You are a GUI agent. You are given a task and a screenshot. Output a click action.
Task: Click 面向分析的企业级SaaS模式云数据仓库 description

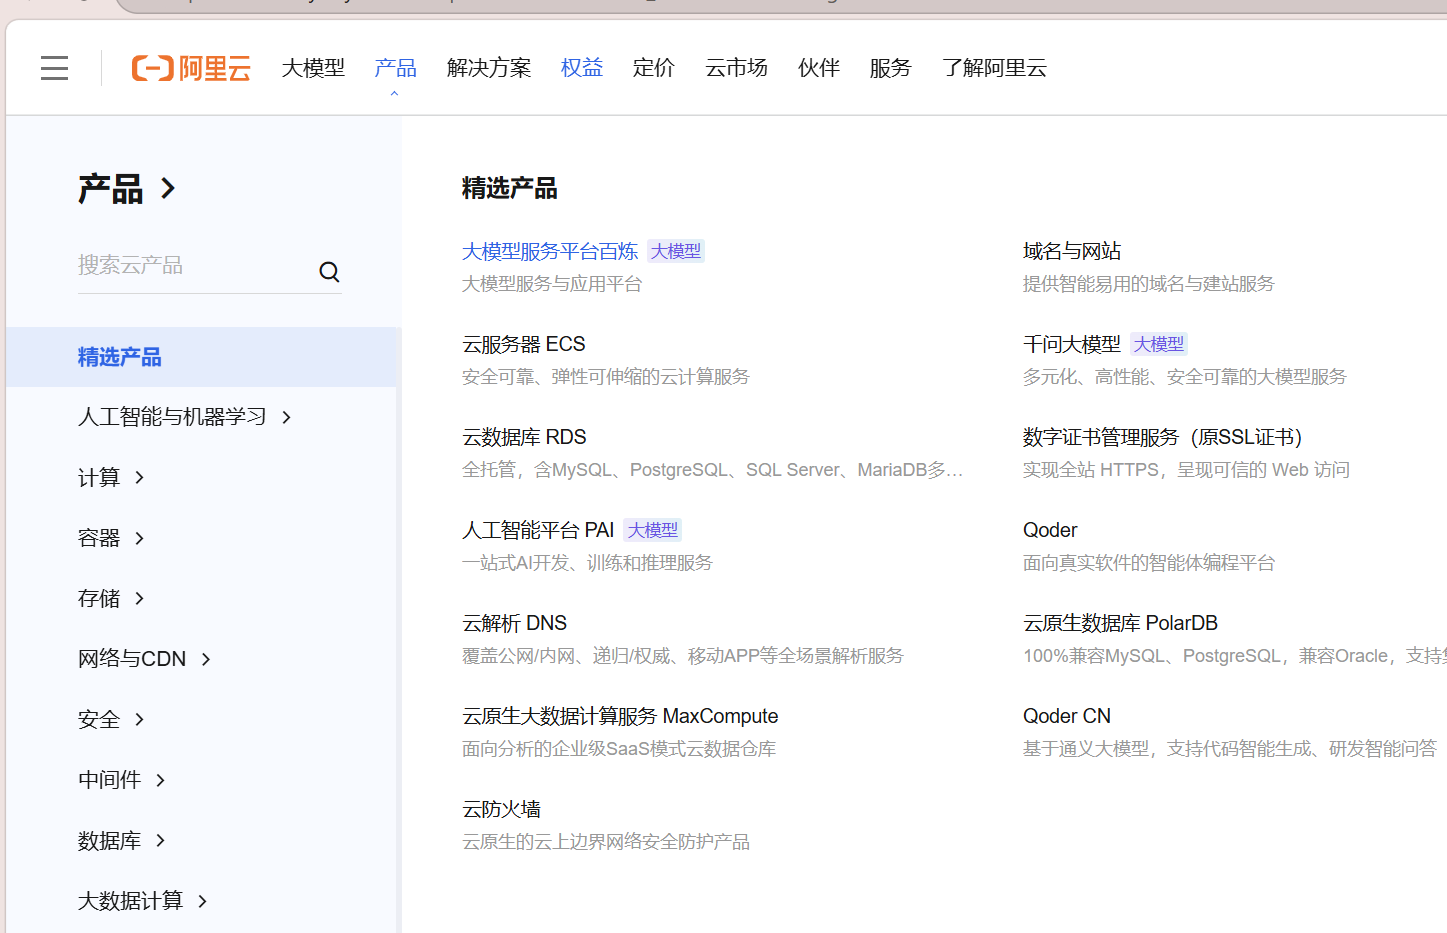click(619, 749)
